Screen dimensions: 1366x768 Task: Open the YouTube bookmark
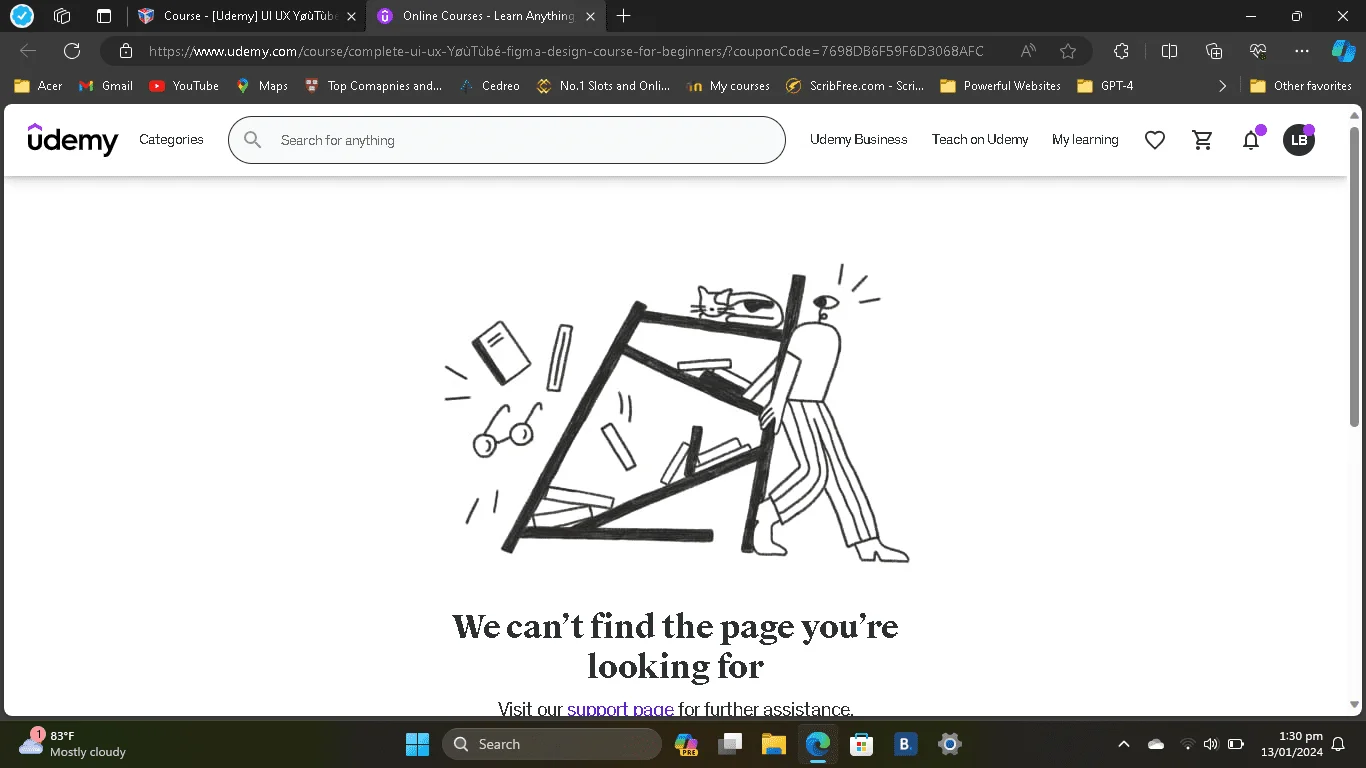184,86
